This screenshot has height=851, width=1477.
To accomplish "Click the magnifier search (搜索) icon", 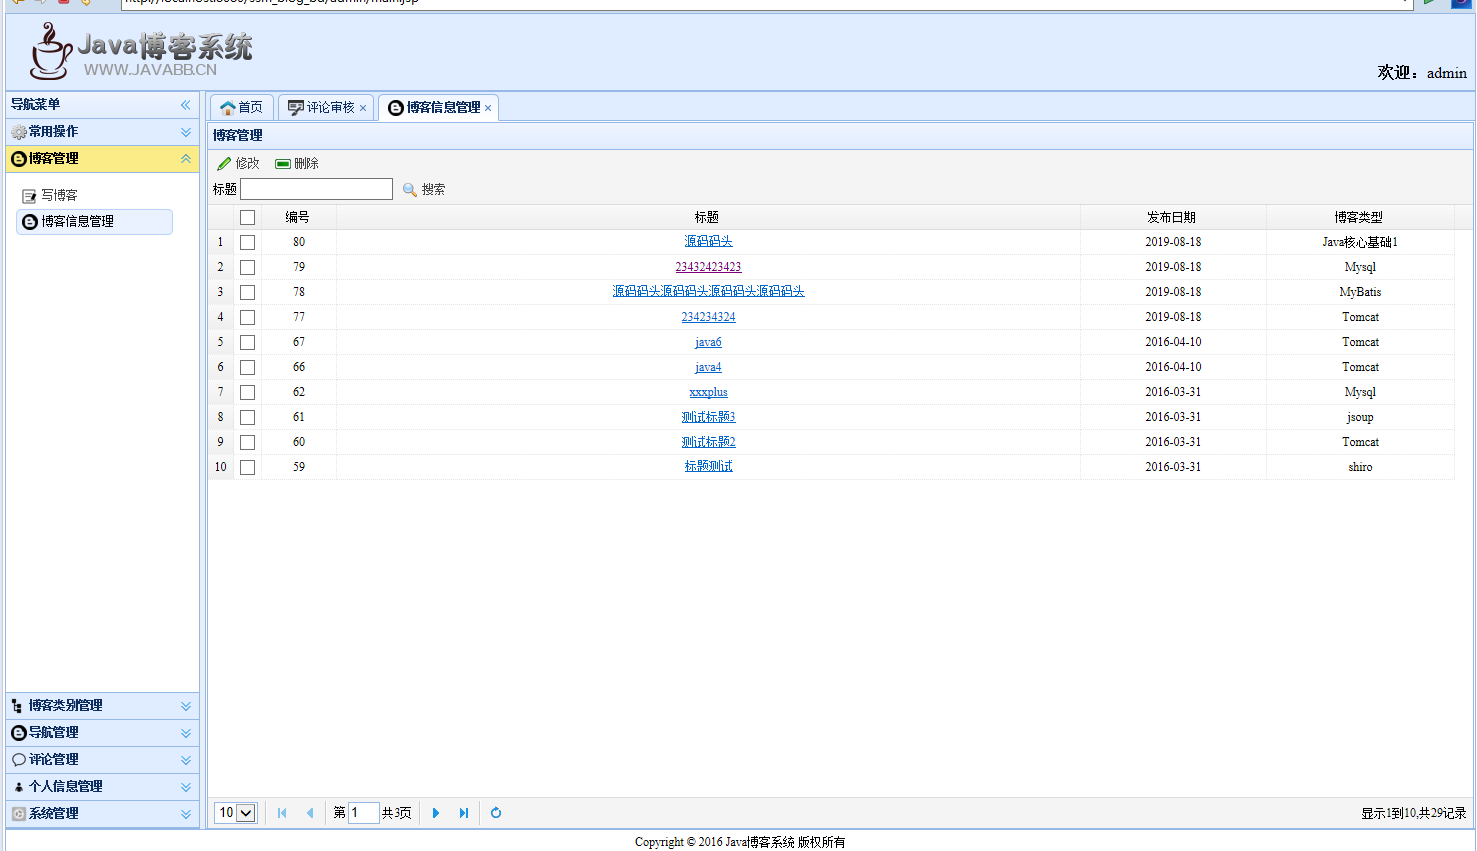I will point(410,190).
